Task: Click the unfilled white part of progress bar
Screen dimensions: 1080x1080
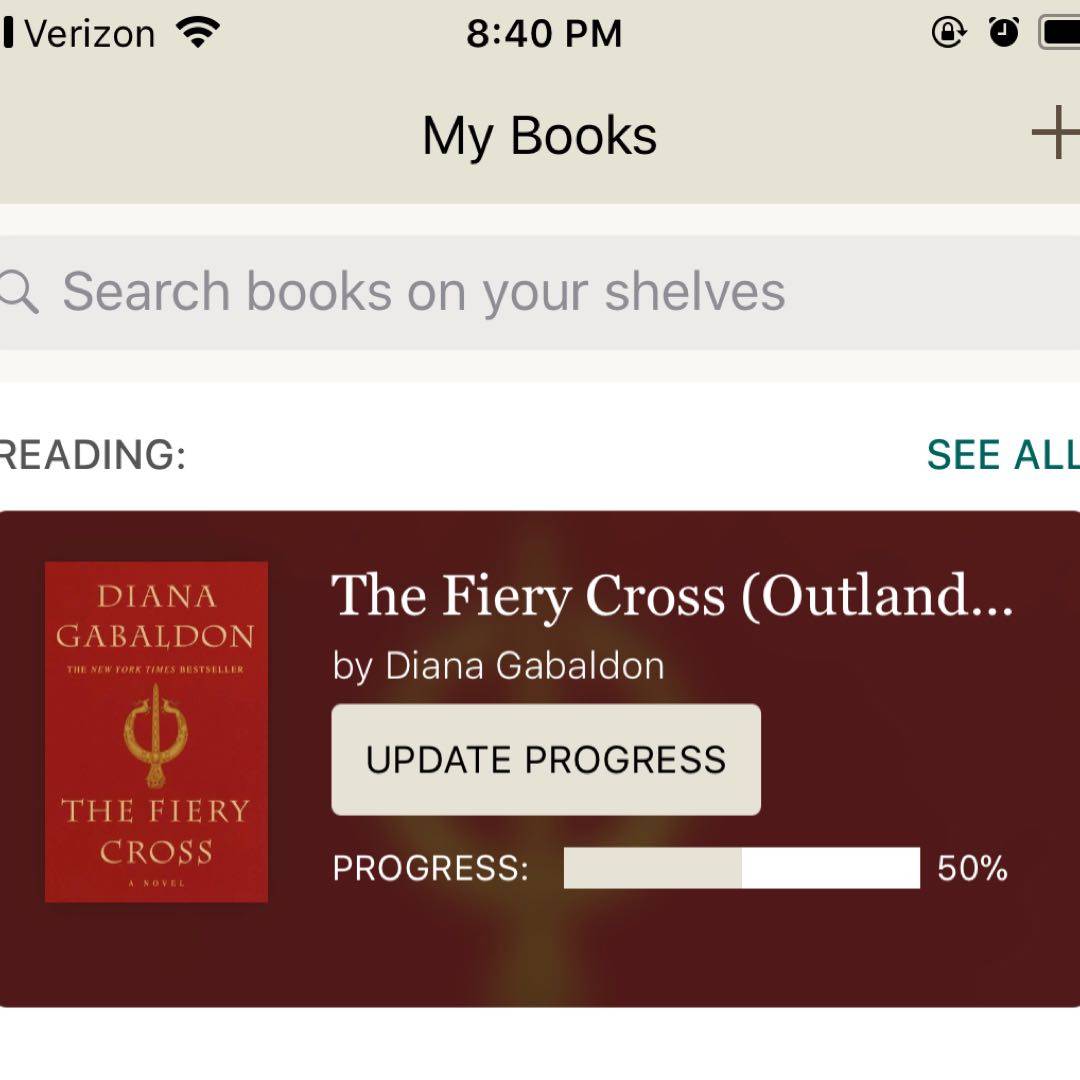Action: click(830, 868)
